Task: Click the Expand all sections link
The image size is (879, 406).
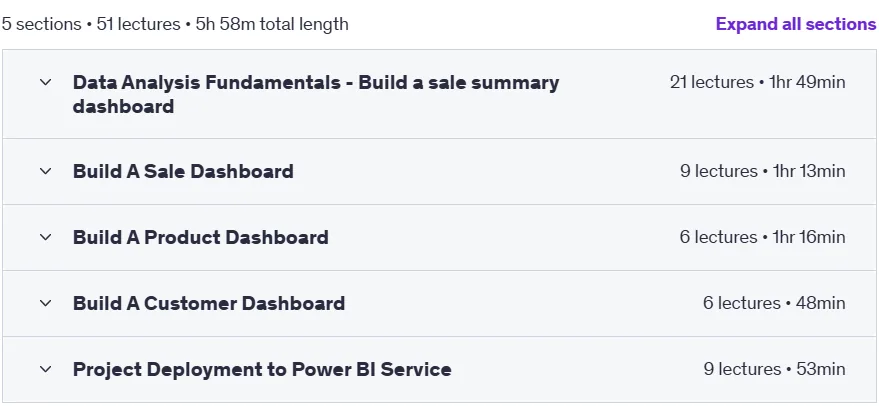Action: click(796, 24)
